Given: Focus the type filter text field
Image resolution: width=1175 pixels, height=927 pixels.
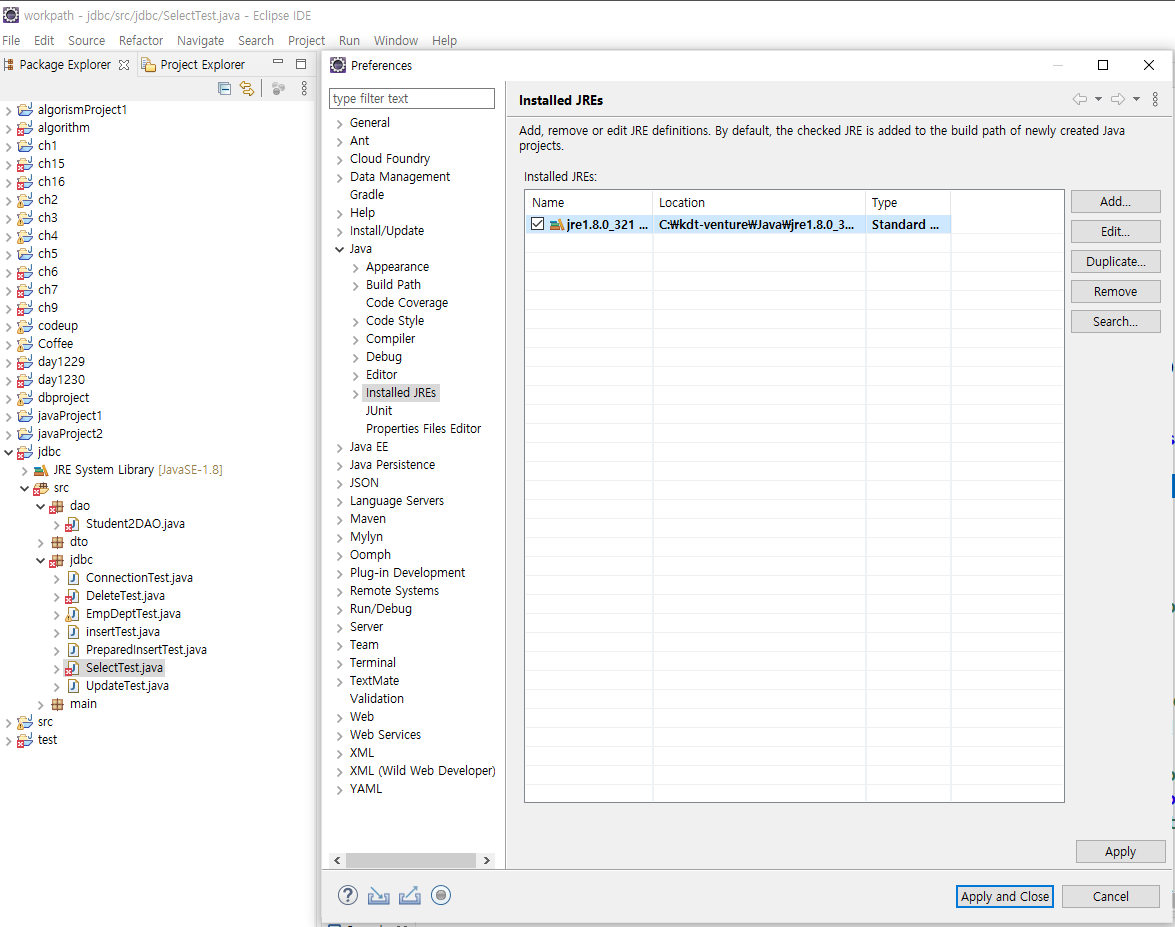Looking at the screenshot, I should [x=412, y=98].
